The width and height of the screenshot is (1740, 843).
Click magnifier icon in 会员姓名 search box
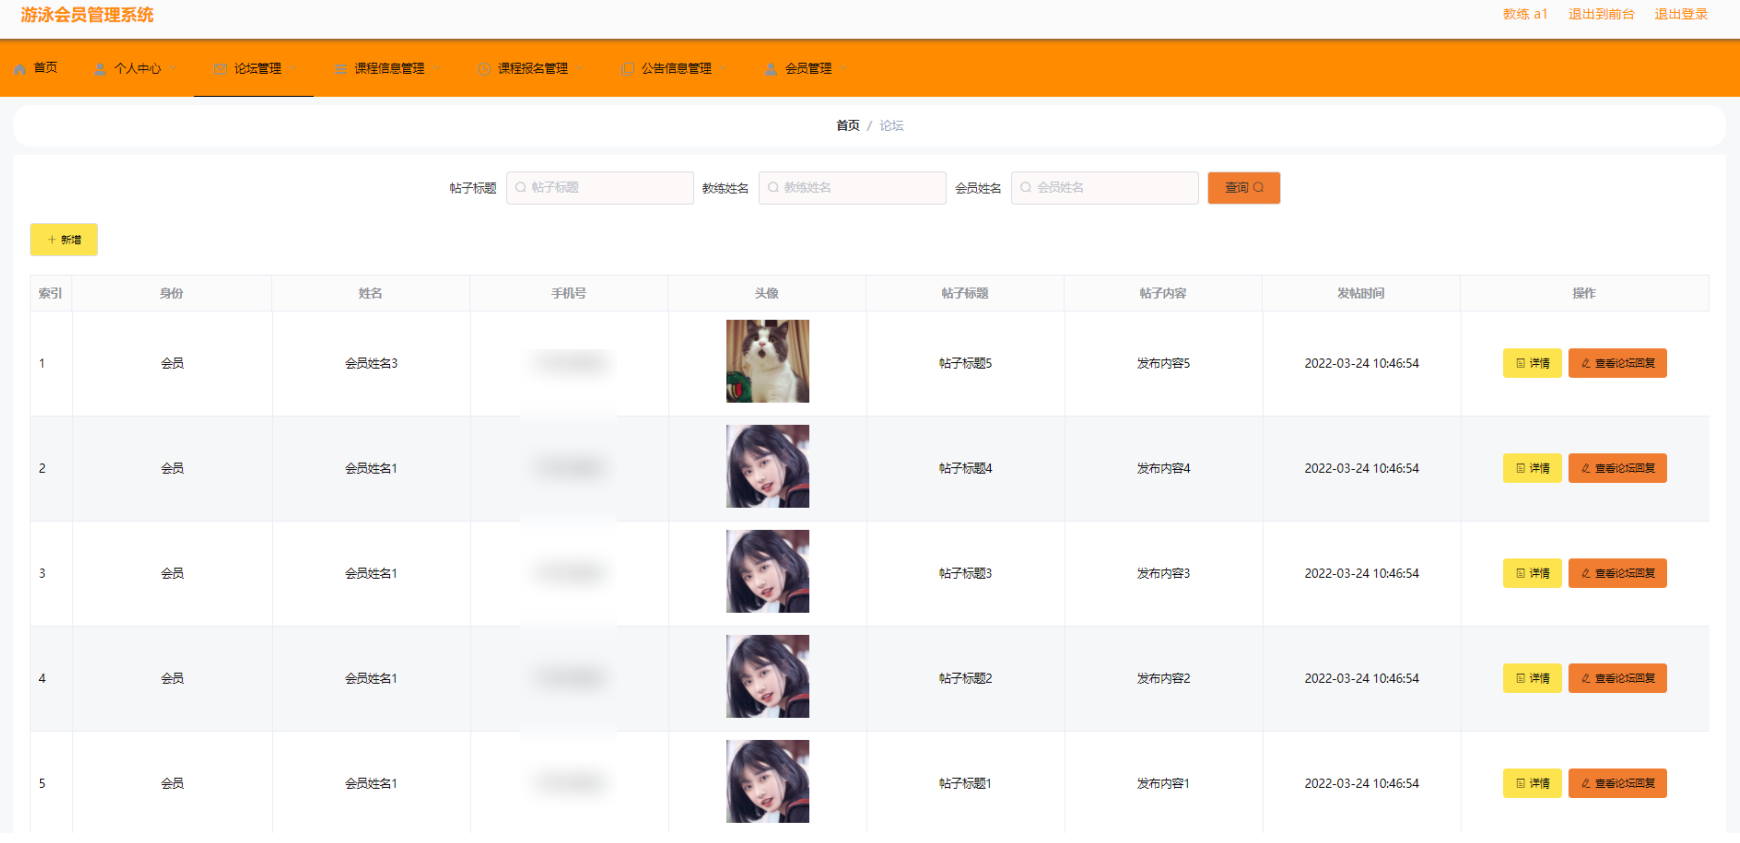coord(1026,188)
